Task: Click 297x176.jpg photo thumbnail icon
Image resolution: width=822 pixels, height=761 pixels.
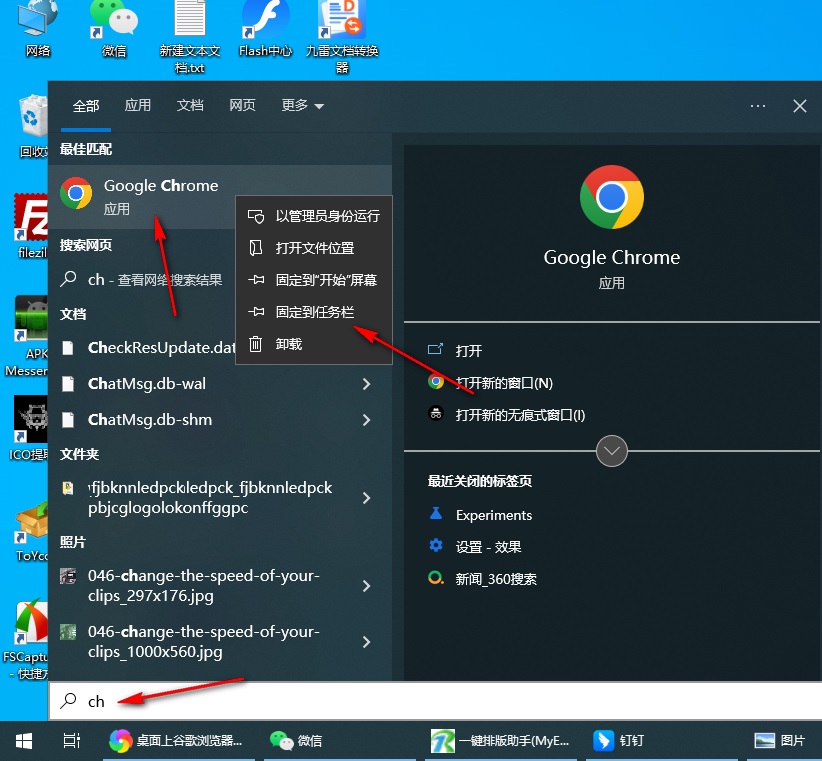Action: point(68,576)
